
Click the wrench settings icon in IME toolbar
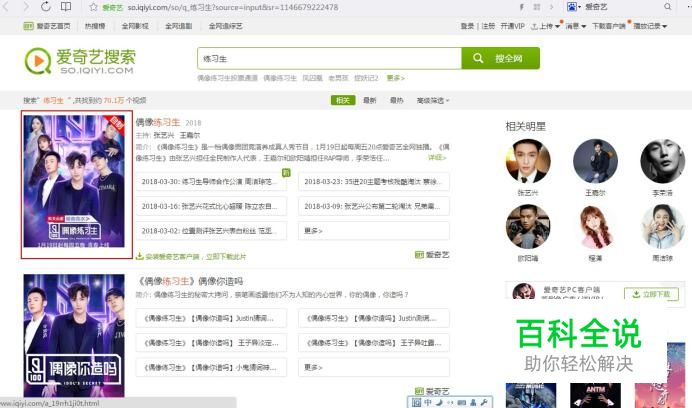coord(484,402)
